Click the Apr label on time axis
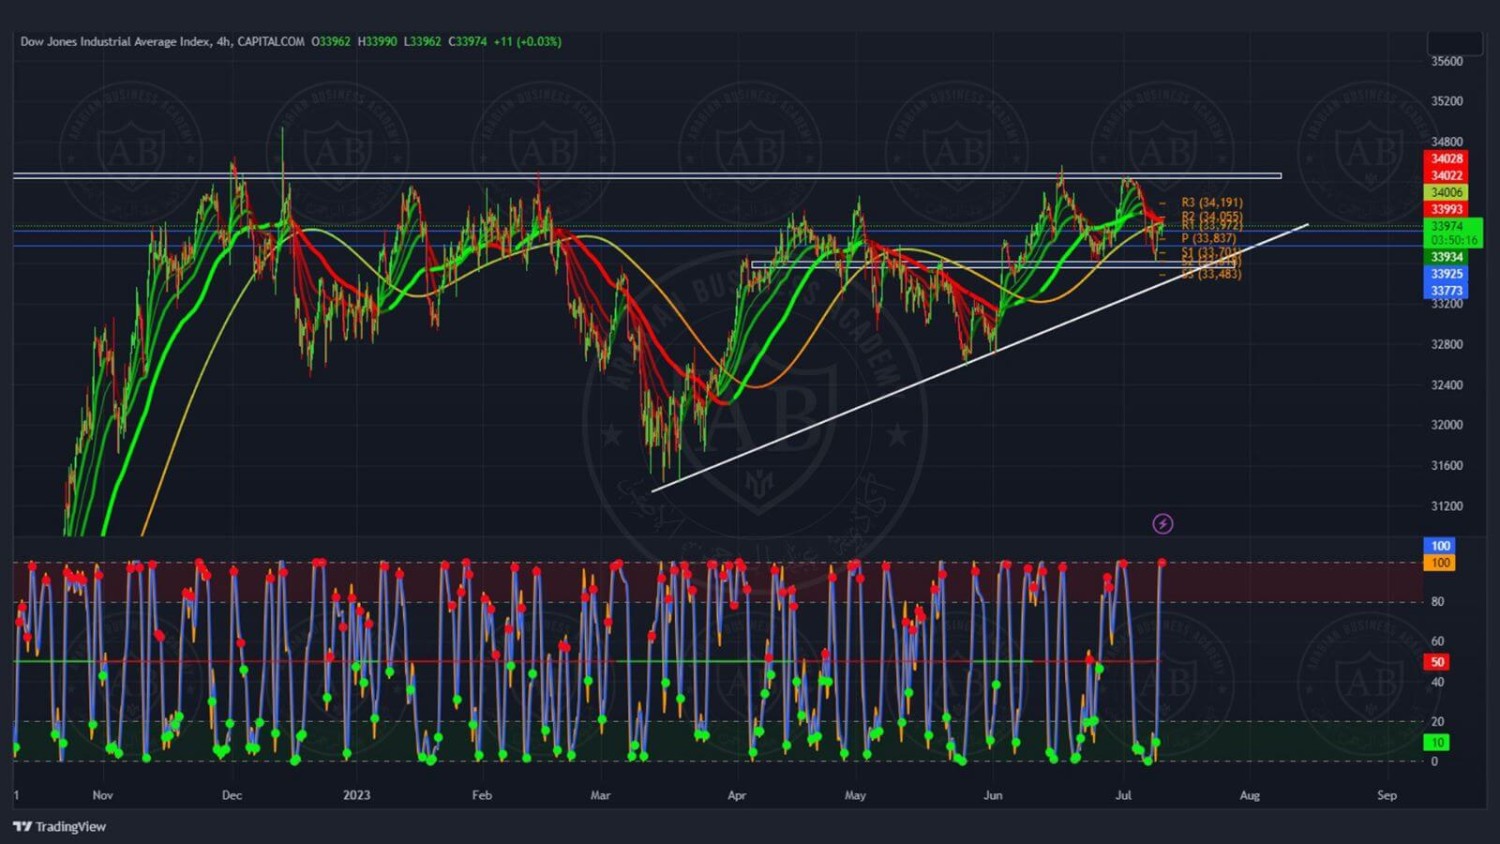 click(x=736, y=795)
